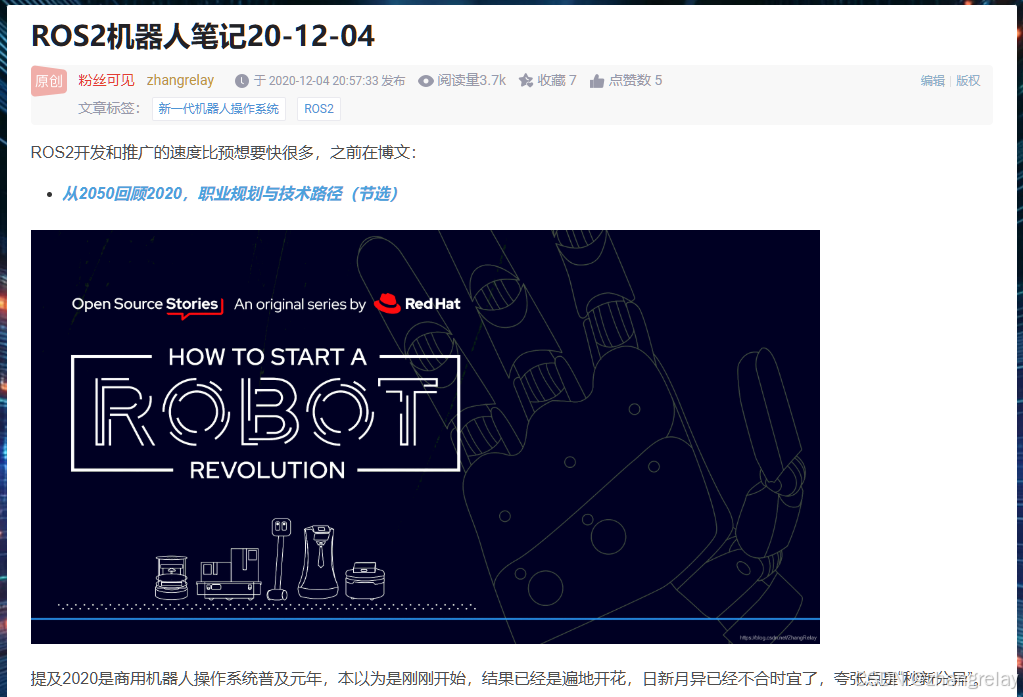The height and width of the screenshot is (697, 1023).
Task: Click the eye read-count icon
Action: click(x=425, y=81)
